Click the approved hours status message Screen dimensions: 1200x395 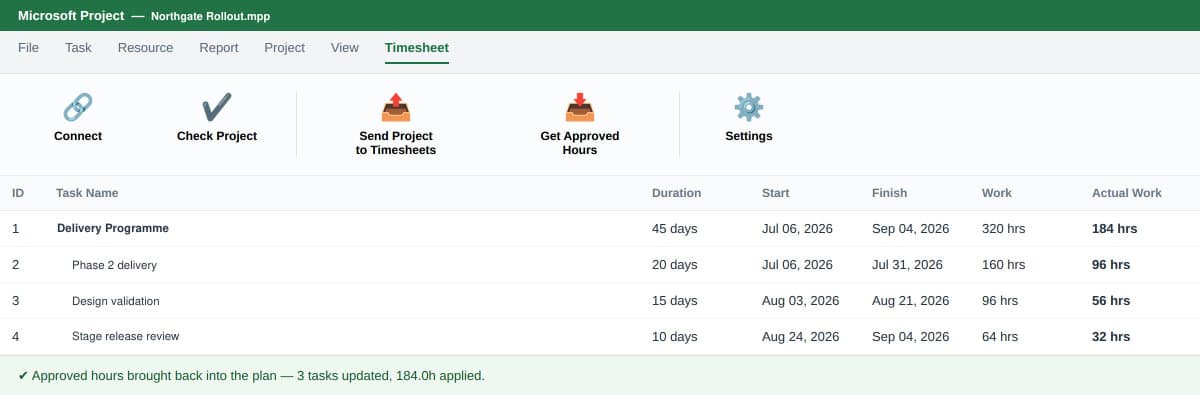tap(251, 376)
